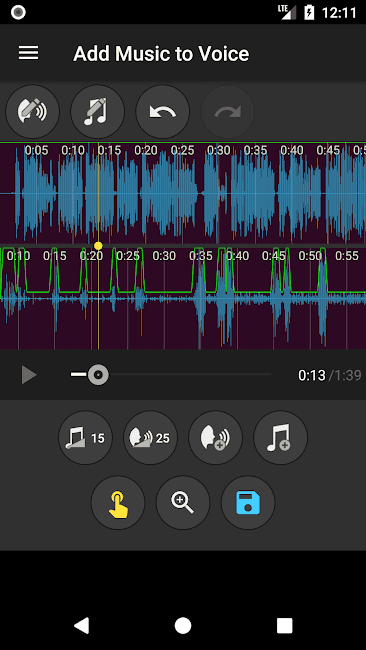This screenshot has width=366, height=650.
Task: Tap the greyed-out redo arrow
Action: pos(228,112)
